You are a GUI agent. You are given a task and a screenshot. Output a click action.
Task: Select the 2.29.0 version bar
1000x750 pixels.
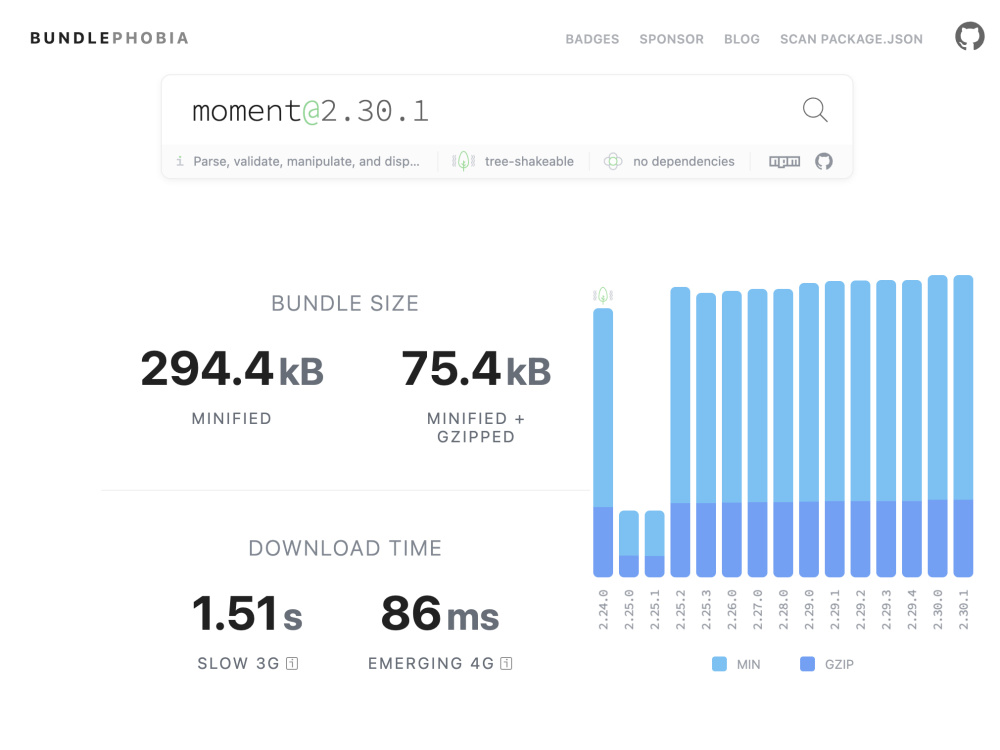pyautogui.click(x=809, y=430)
